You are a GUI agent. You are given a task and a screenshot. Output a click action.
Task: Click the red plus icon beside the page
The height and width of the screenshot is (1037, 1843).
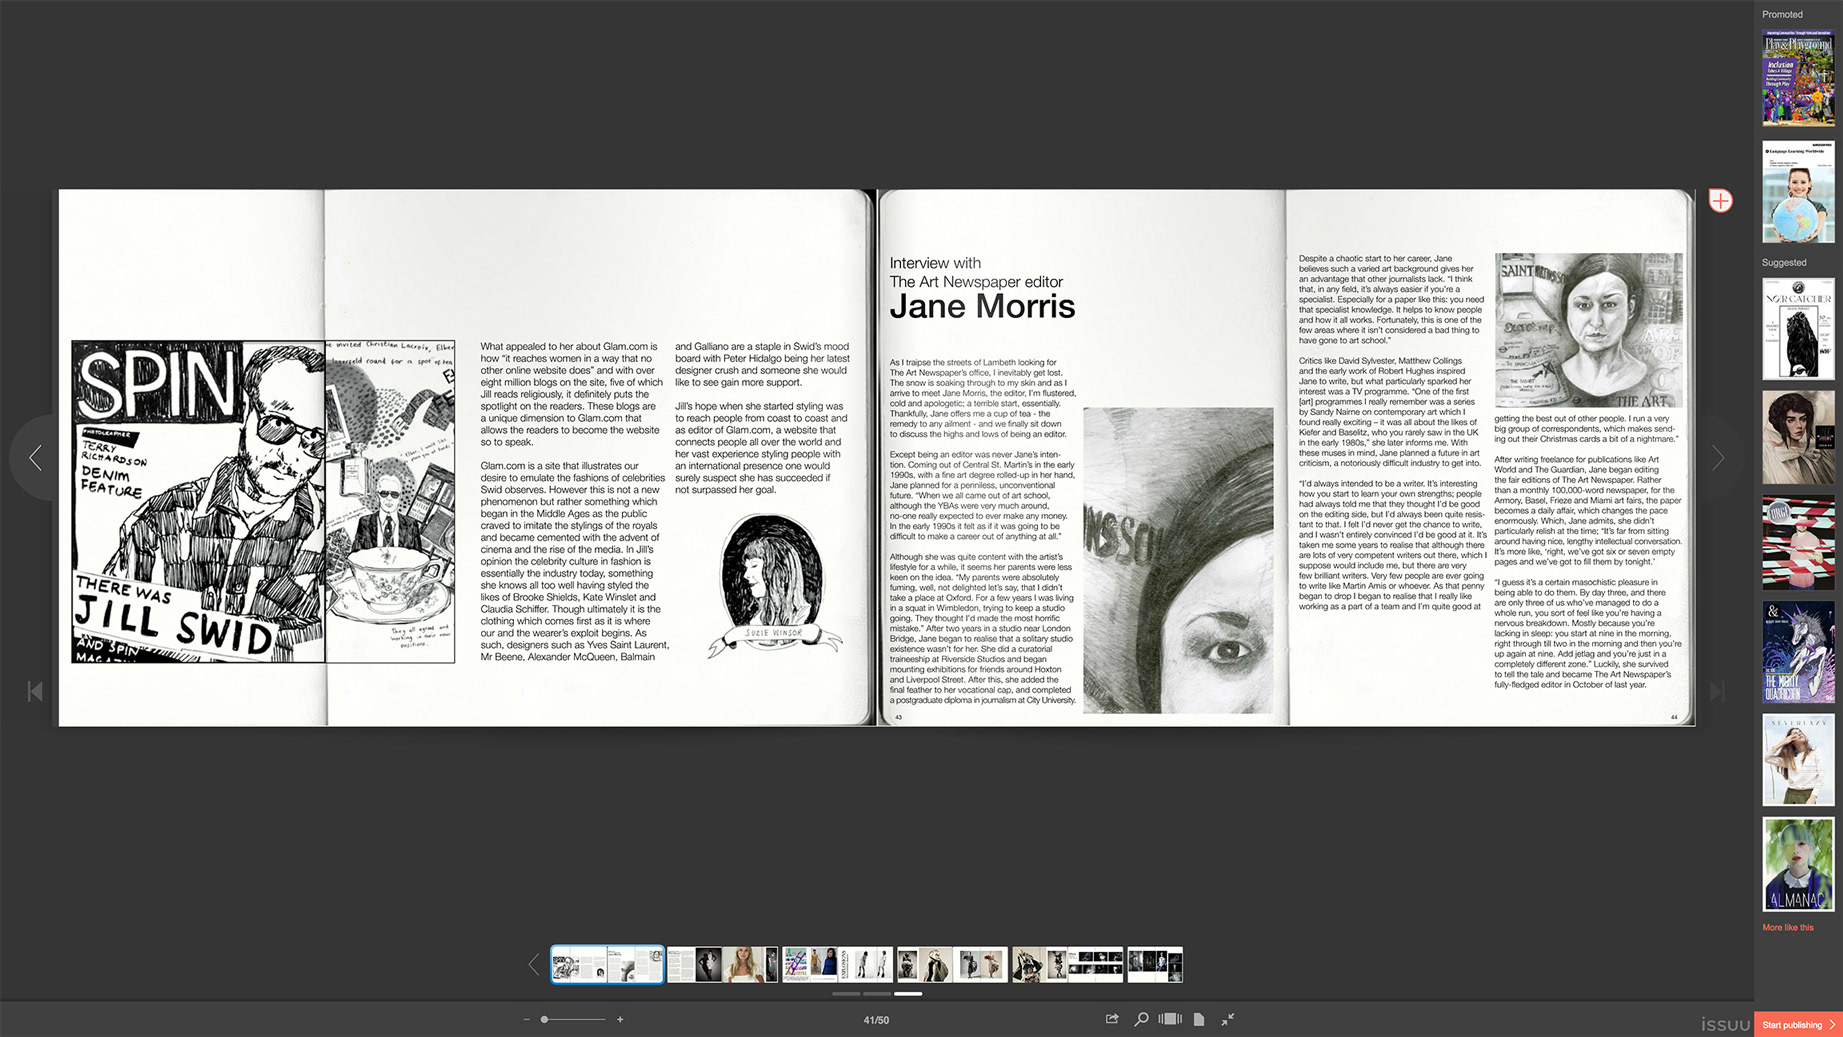1720,201
